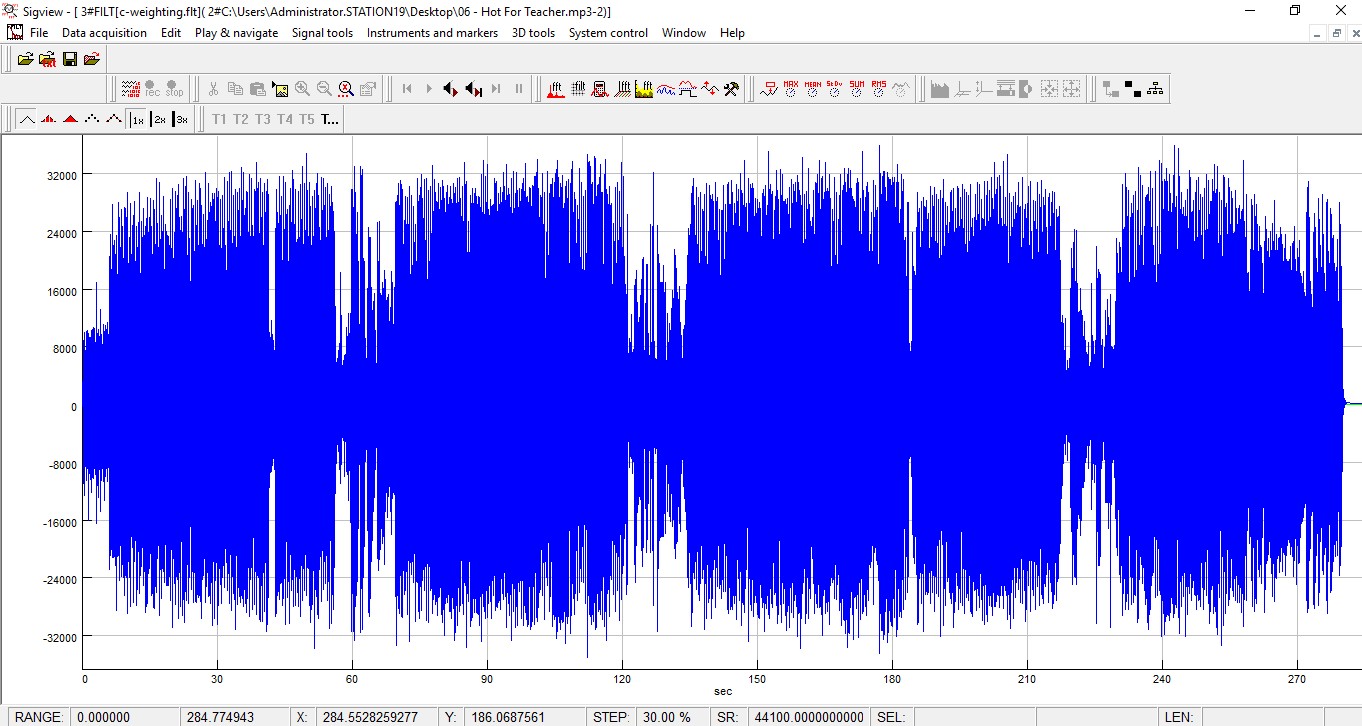Select the resample arrows icon
The image size is (1362, 726).
(709, 89)
